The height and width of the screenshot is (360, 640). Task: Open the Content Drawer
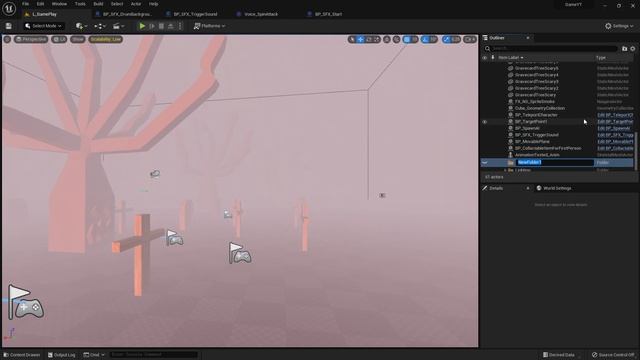coord(22,355)
